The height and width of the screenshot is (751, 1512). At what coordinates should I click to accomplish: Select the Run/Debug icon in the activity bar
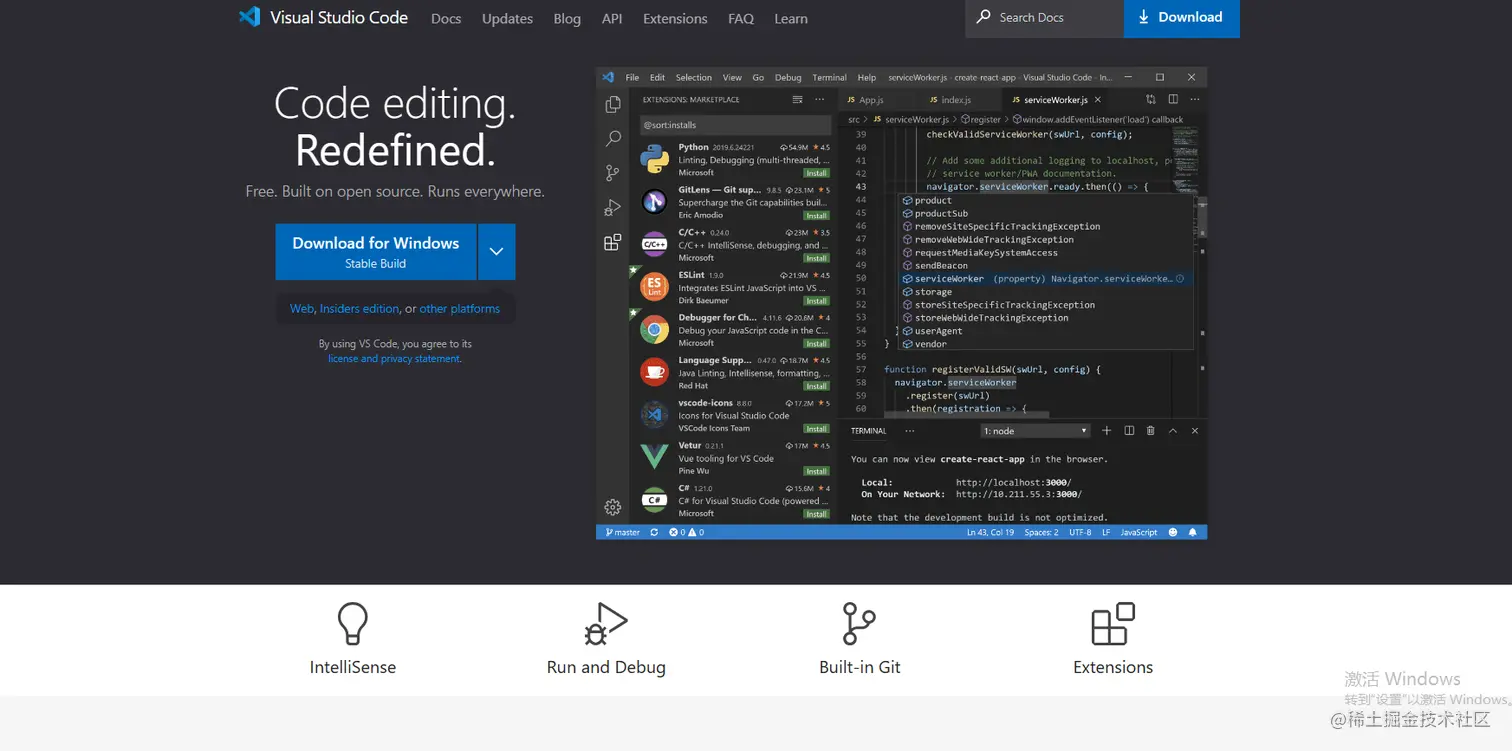613,208
